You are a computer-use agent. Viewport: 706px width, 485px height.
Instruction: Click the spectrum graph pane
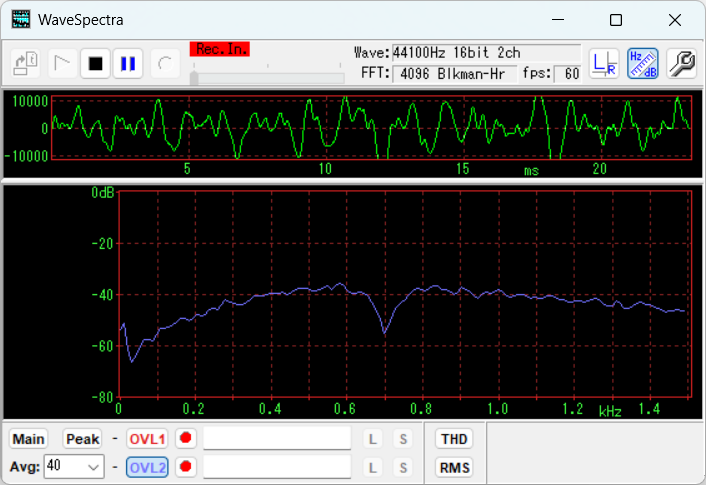353,302
